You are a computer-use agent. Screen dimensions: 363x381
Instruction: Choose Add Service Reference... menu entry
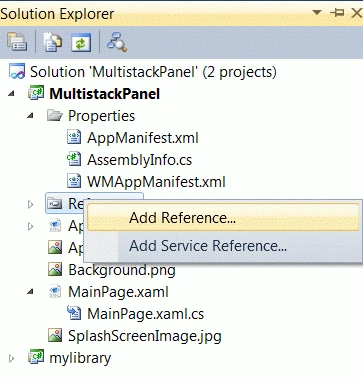pos(223,246)
